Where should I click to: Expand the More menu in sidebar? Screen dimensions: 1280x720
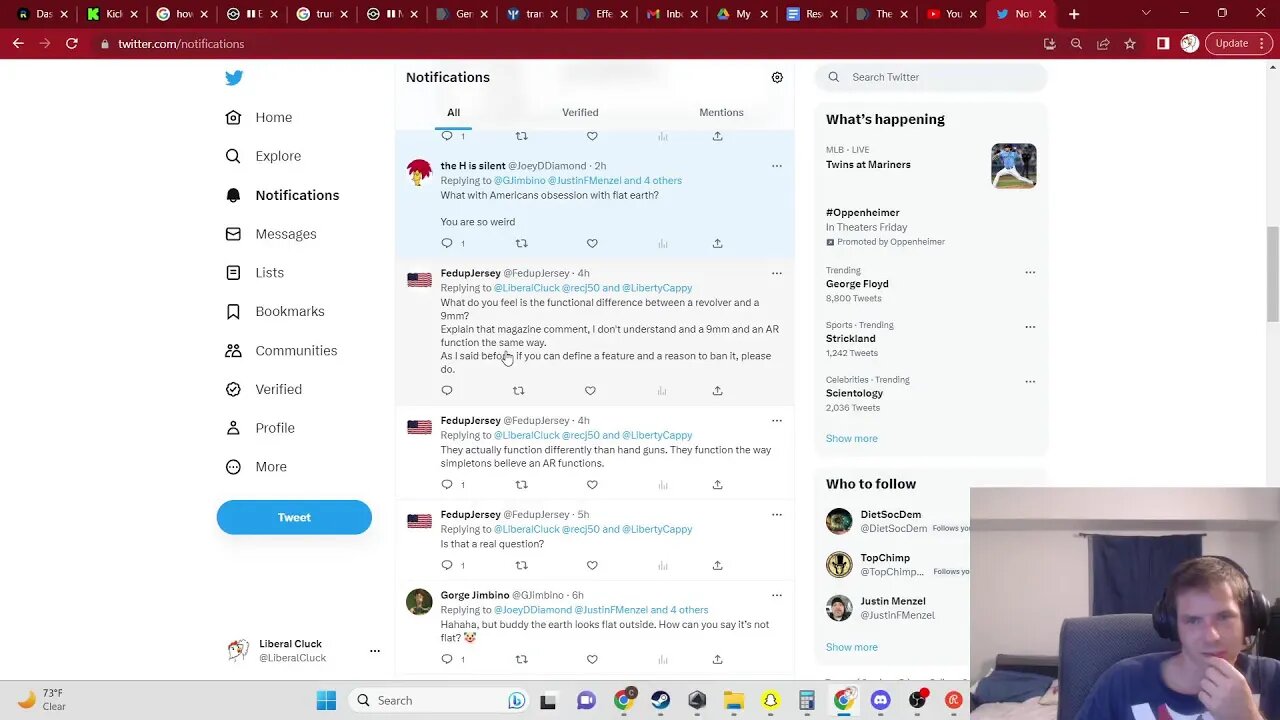click(256, 467)
